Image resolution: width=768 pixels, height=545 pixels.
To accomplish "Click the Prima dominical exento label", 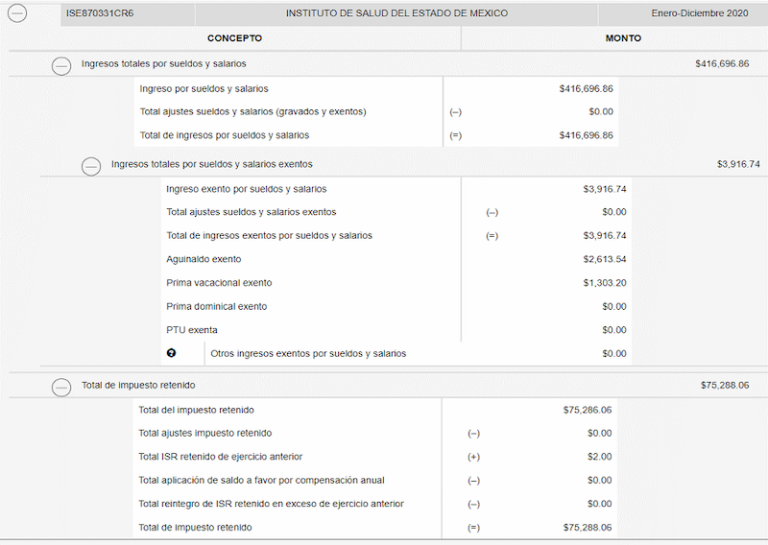I will (216, 307).
